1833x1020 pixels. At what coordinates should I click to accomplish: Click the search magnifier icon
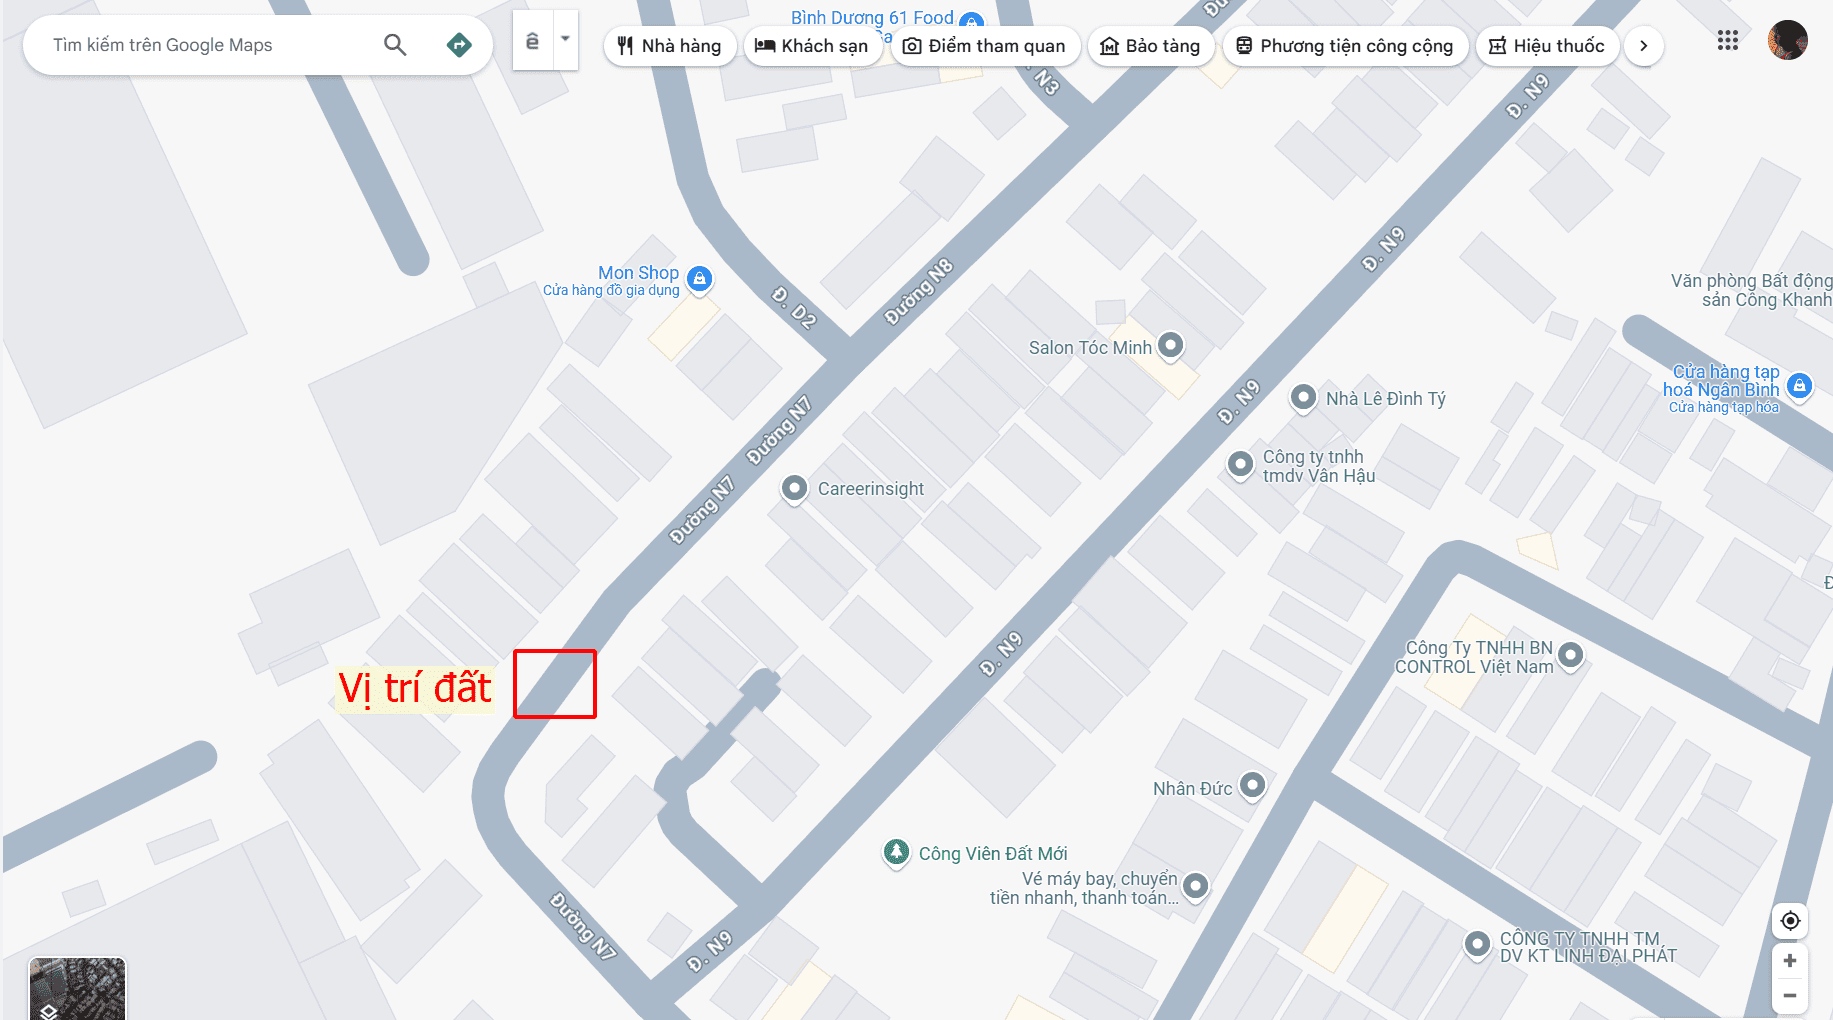tap(395, 45)
